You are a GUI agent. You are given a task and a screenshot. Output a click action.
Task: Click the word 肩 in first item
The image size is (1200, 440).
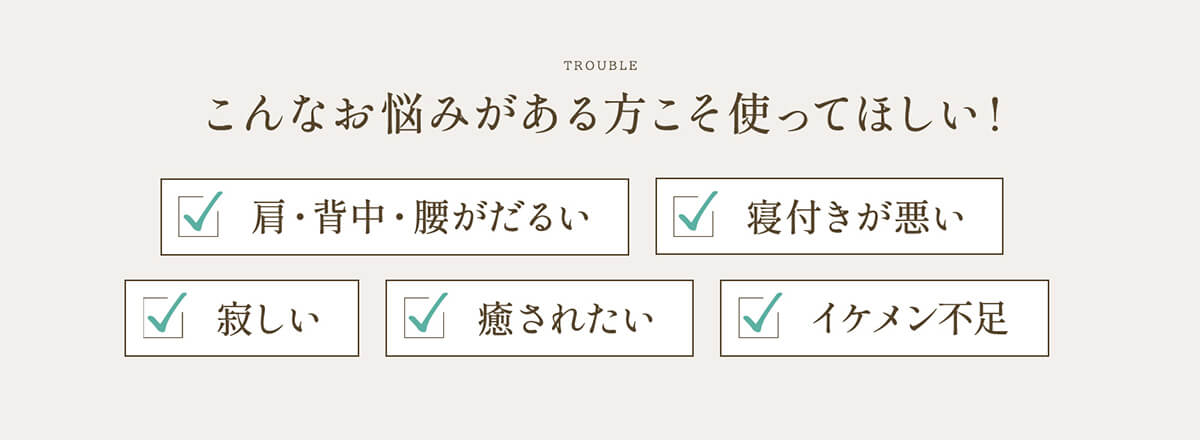(268, 218)
